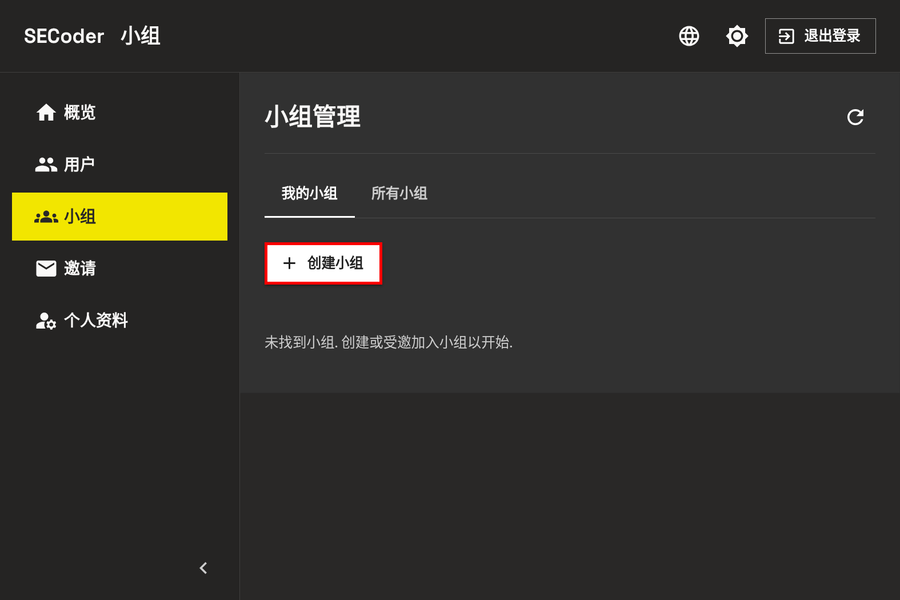Image resolution: width=900 pixels, height=600 pixels.
Task: Switch to the 所有小组 tab
Action: point(399,193)
